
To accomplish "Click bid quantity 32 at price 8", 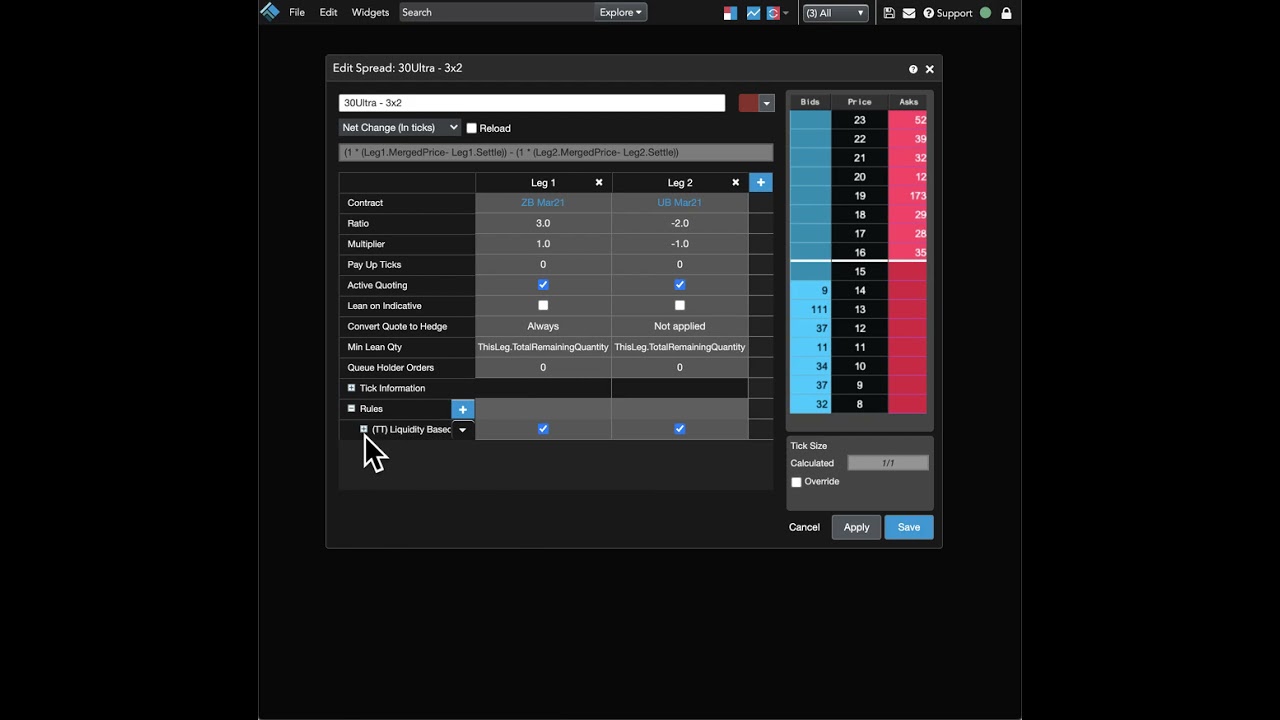I will tap(811, 405).
